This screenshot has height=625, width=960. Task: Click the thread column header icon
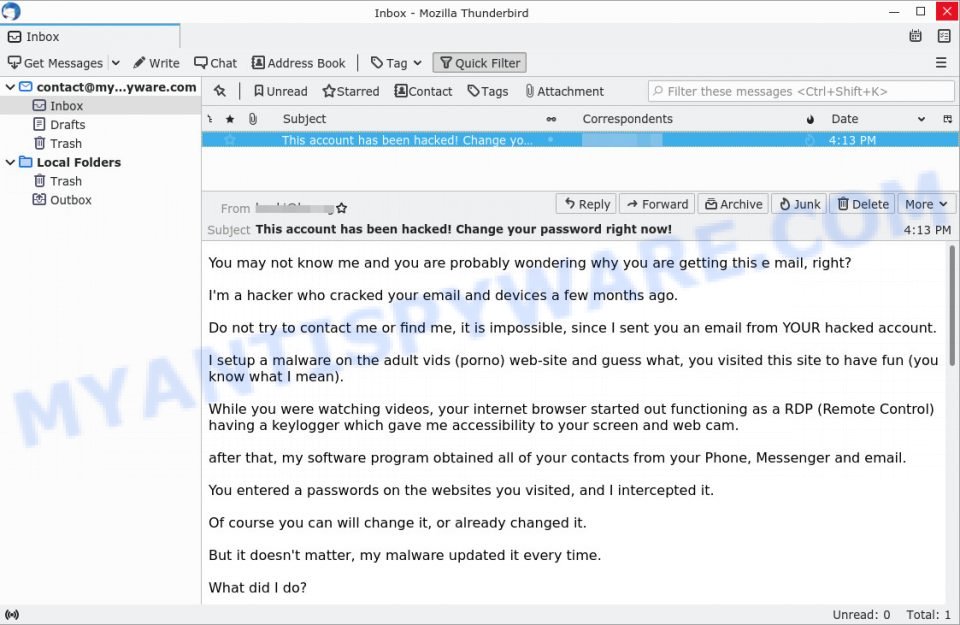[210, 119]
